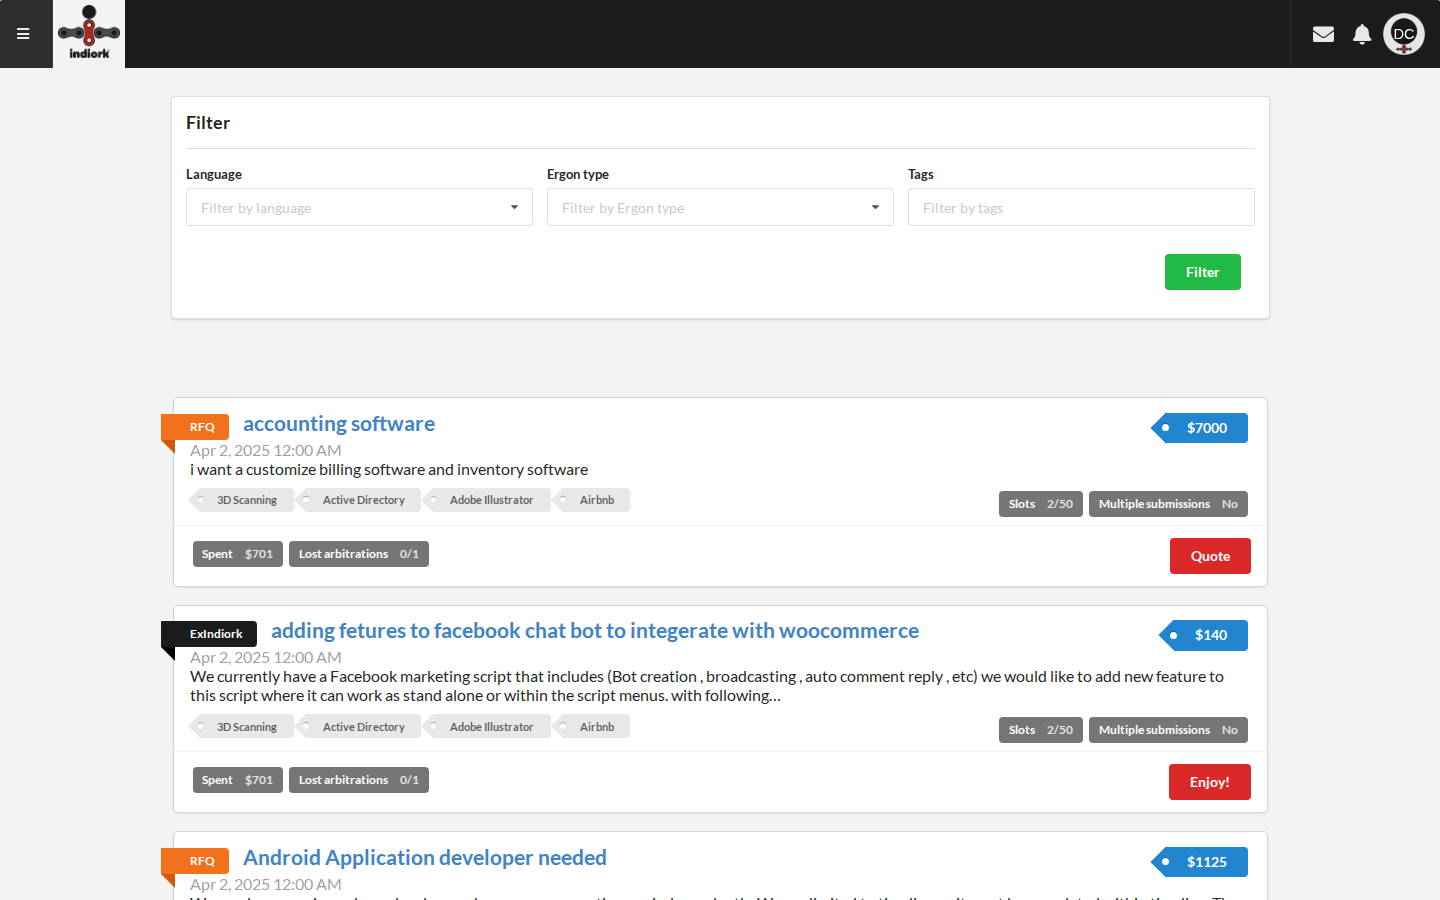This screenshot has height=900, width=1440.
Task: Click Spent $701 badge on accounting software
Action: point(238,554)
